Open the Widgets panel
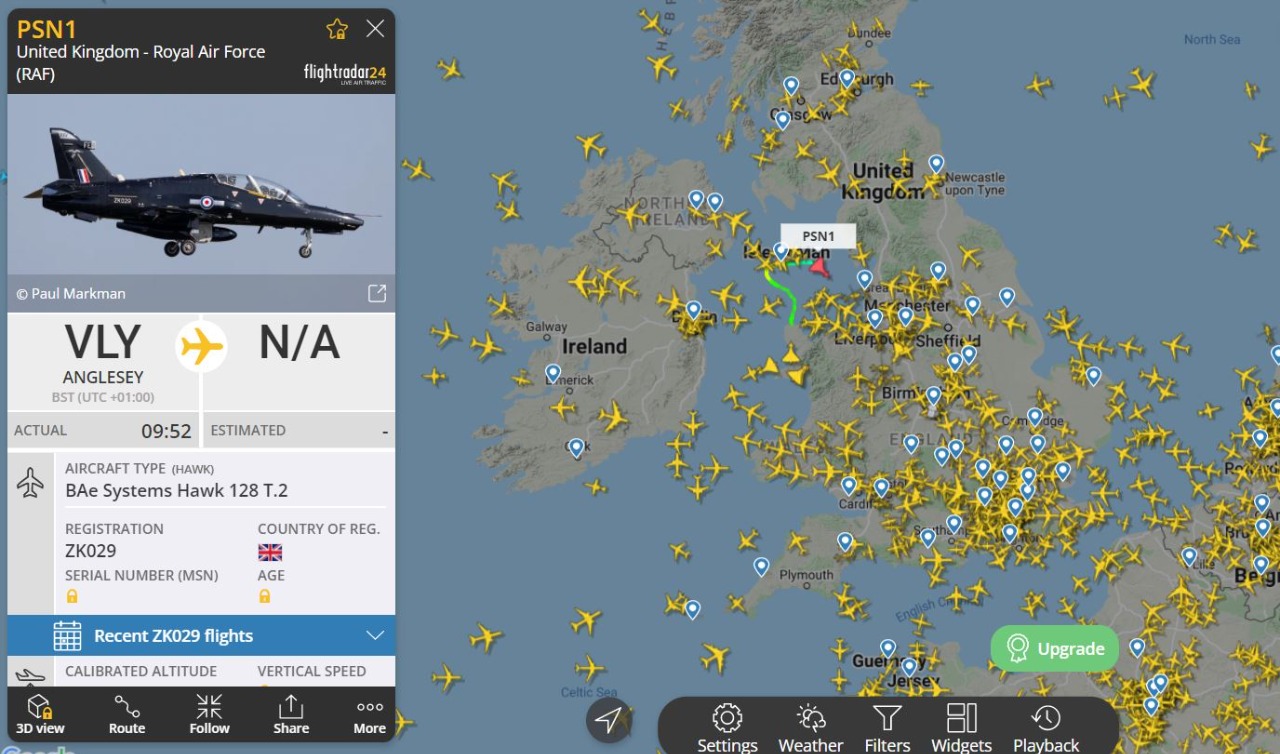The width and height of the screenshot is (1280, 754). 961,727
